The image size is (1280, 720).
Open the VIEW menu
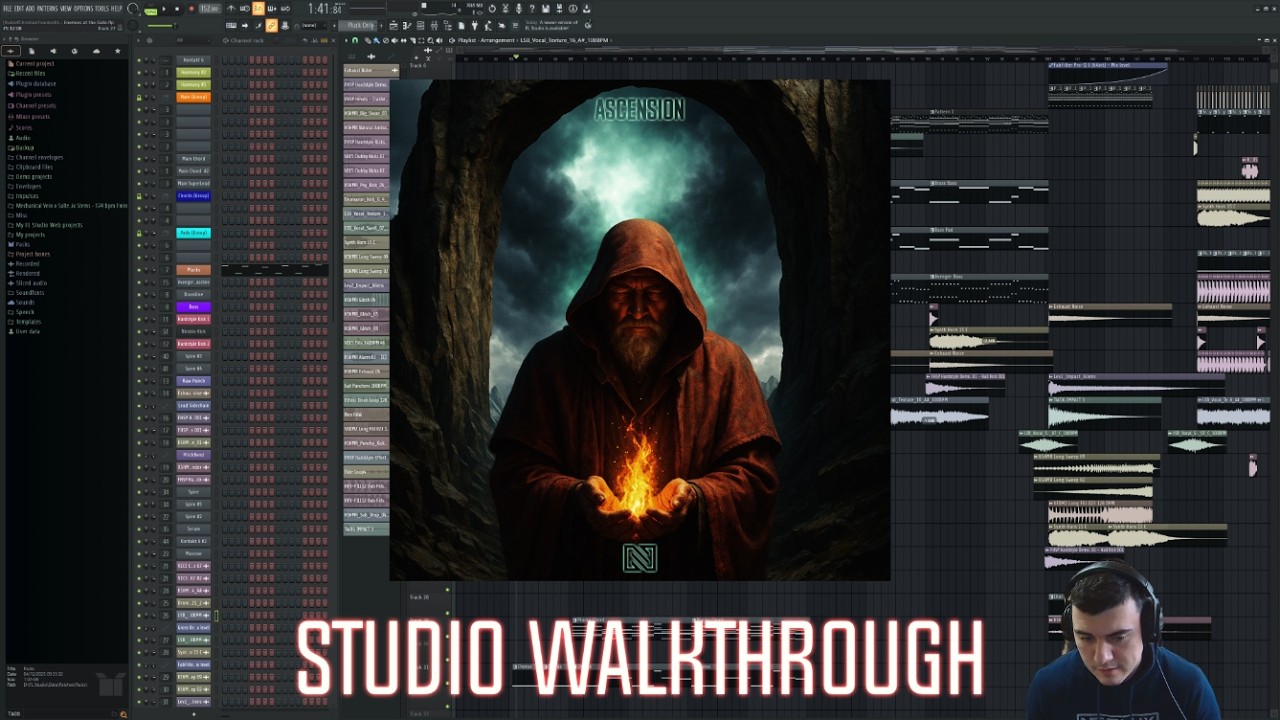click(66, 8)
